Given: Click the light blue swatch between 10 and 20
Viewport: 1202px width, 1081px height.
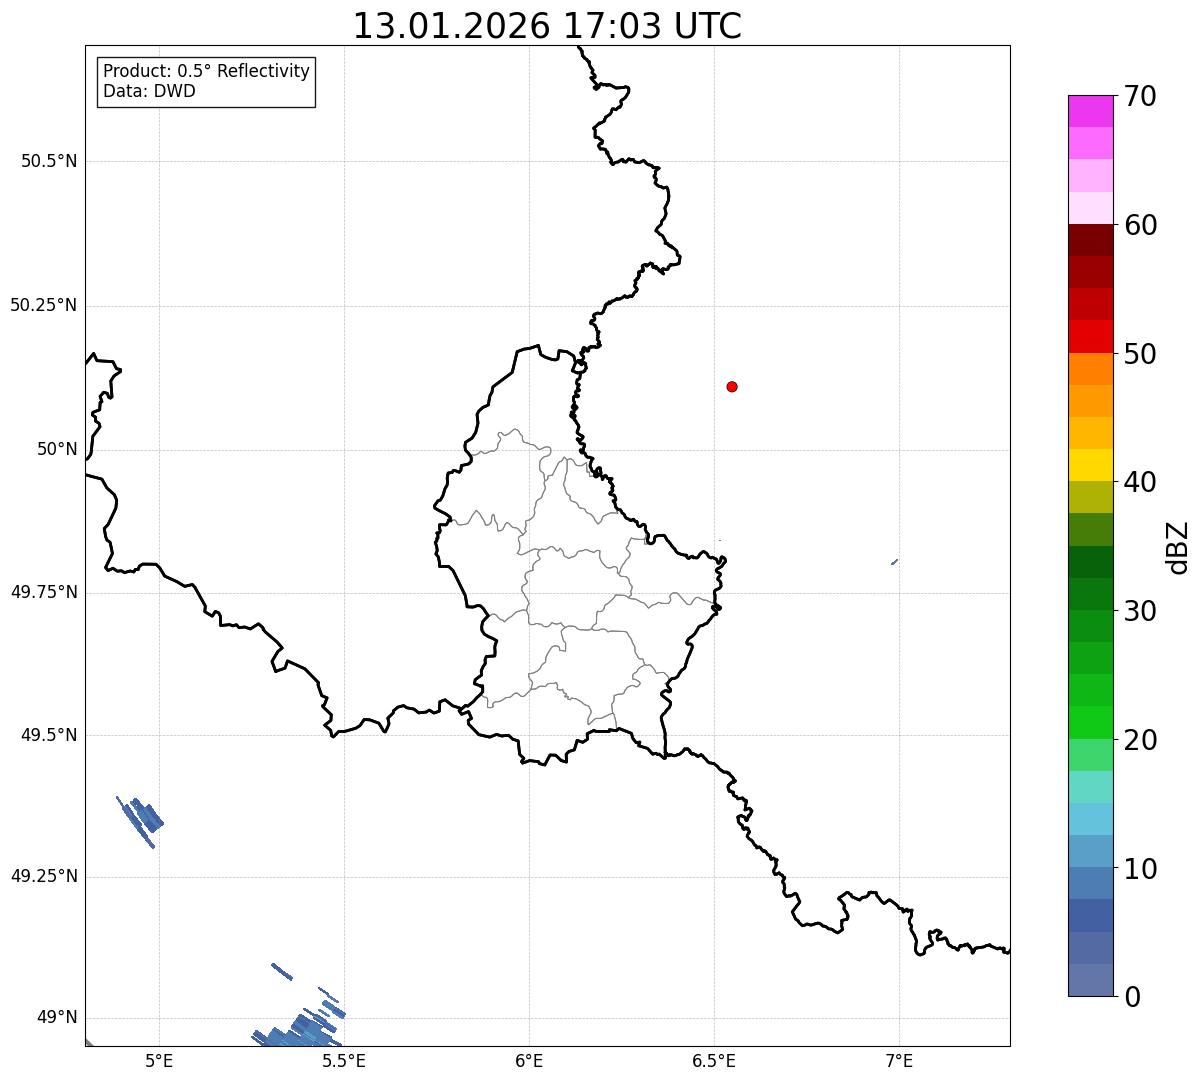Looking at the screenshot, I should click(x=1090, y=819).
